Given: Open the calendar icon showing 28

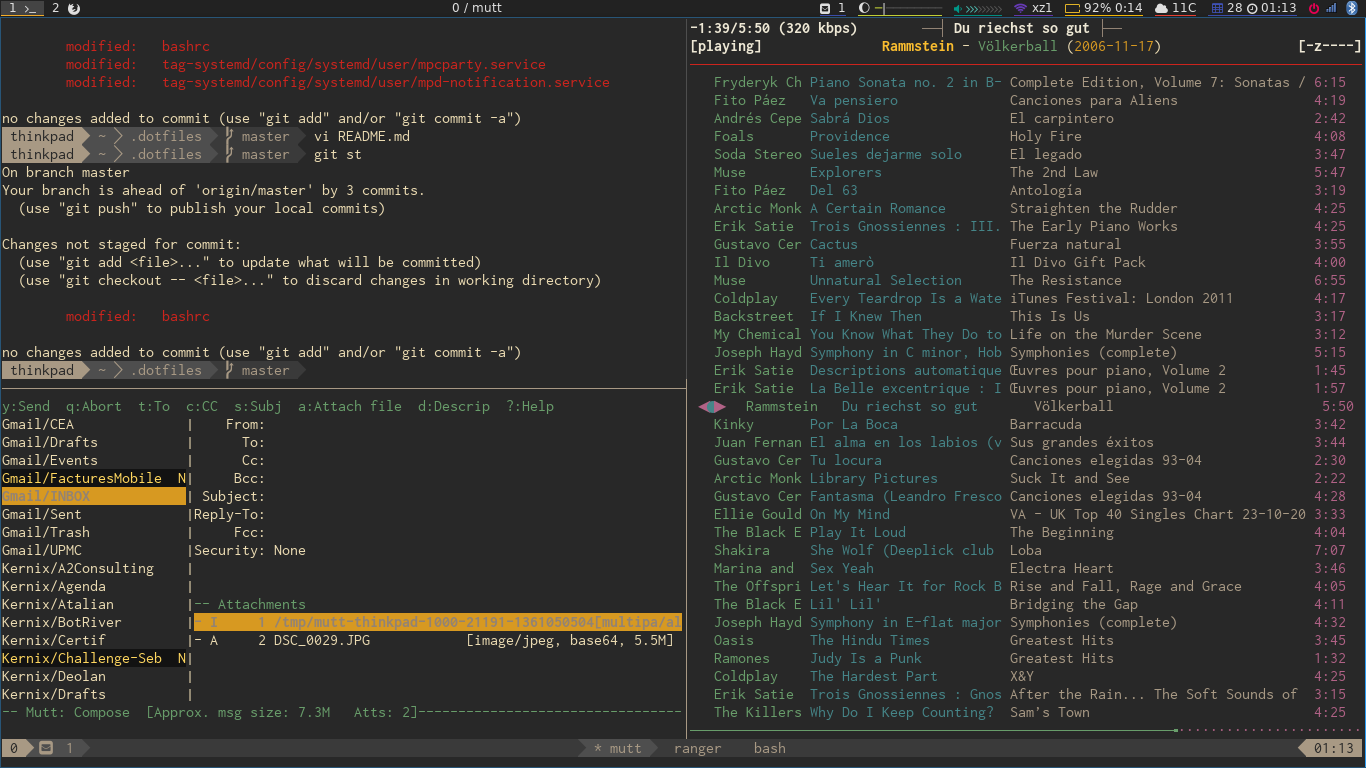Looking at the screenshot, I should pyautogui.click(x=1216, y=8).
